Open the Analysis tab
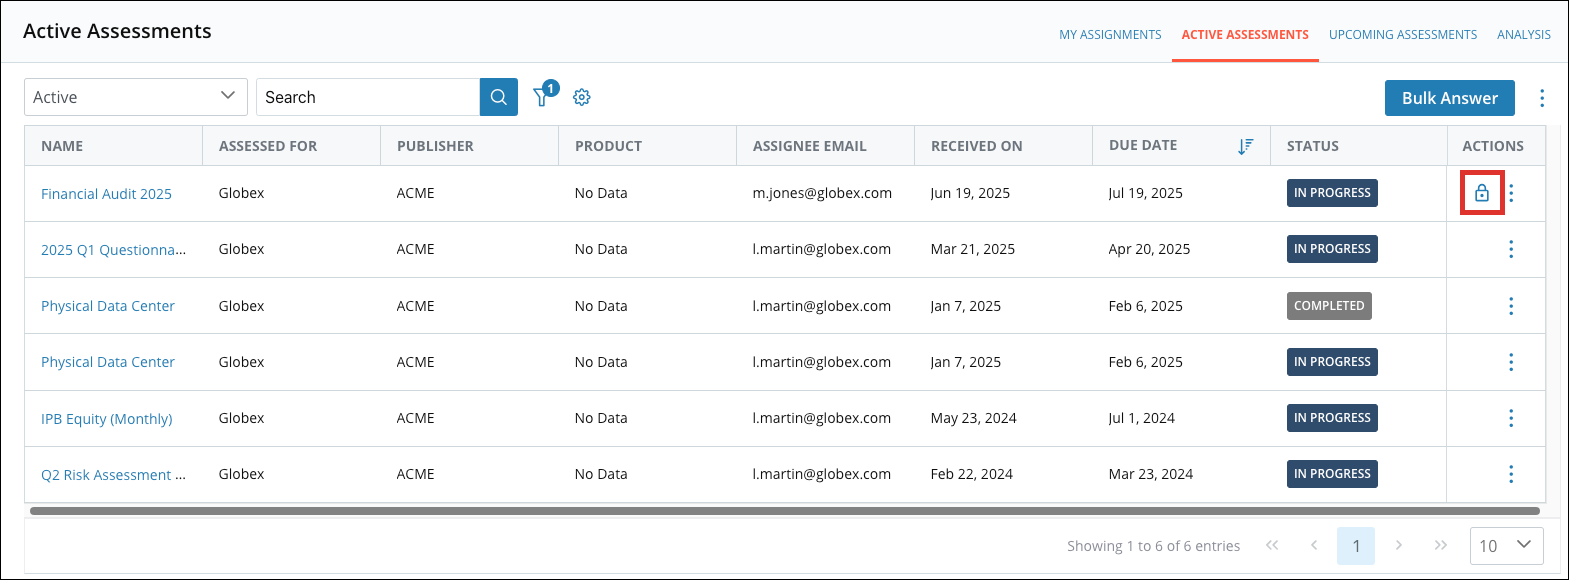The width and height of the screenshot is (1569, 580). click(x=1523, y=35)
